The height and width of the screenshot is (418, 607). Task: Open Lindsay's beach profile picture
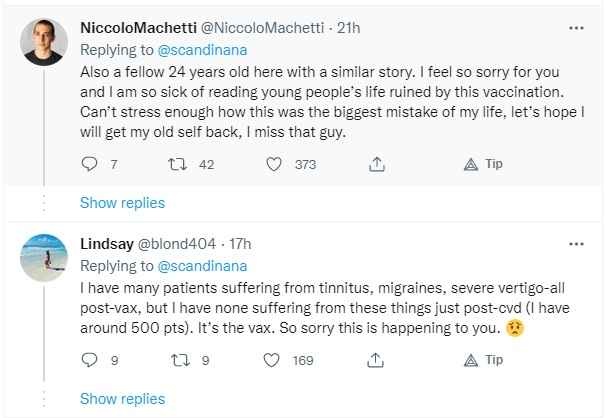[x=44, y=259]
